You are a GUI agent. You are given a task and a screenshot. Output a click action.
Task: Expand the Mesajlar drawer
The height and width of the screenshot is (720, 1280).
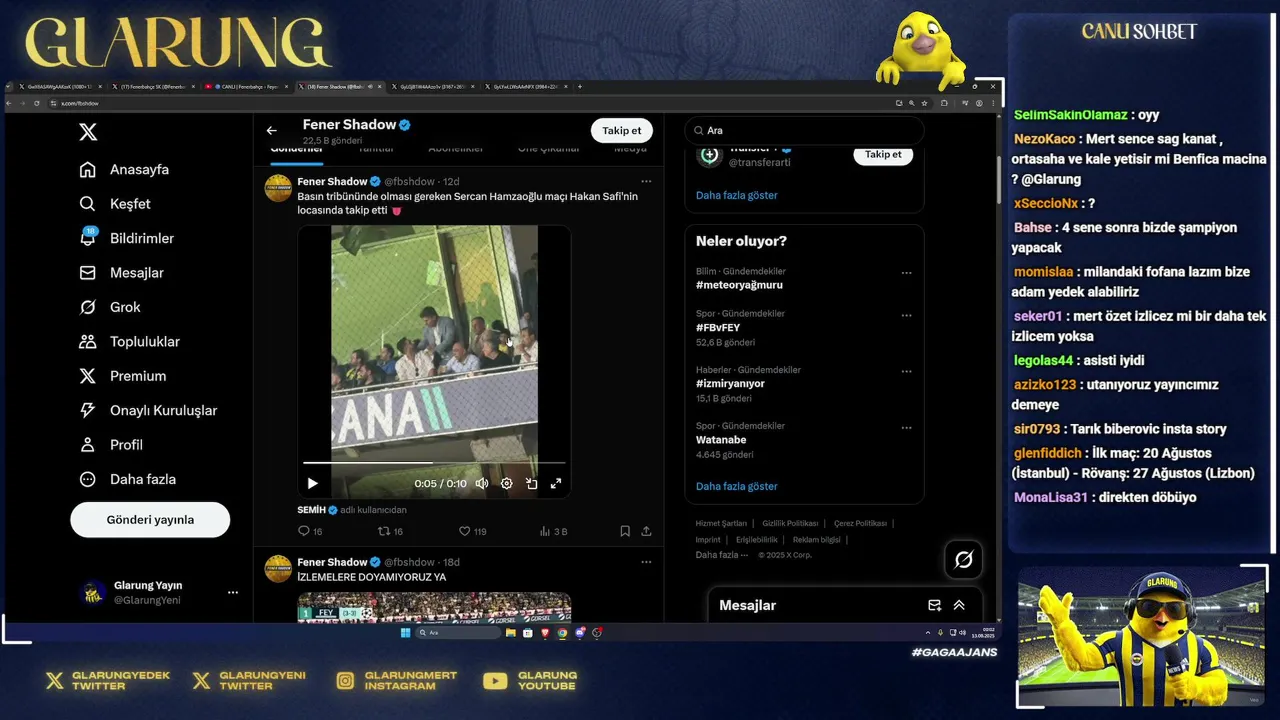coord(958,605)
